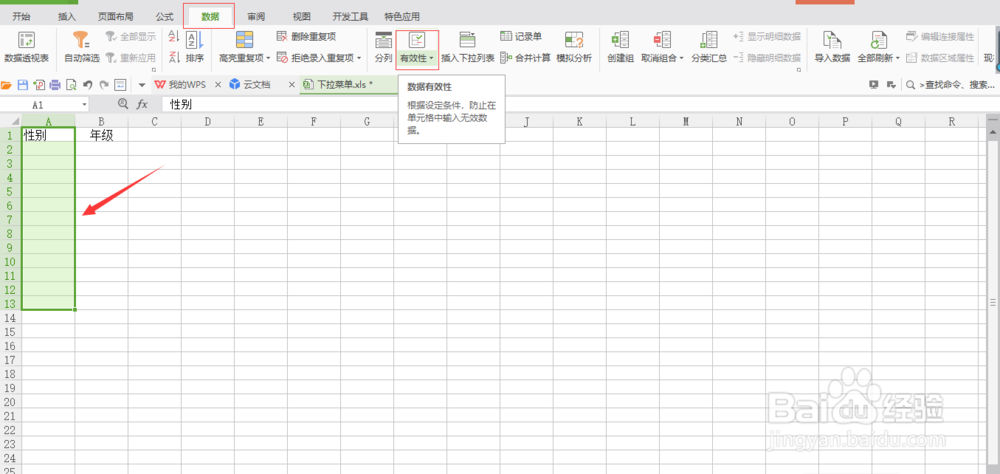Image resolution: width=1000 pixels, height=474 pixels.
Task: Click 合并计算 consolidate
Action: point(526,57)
